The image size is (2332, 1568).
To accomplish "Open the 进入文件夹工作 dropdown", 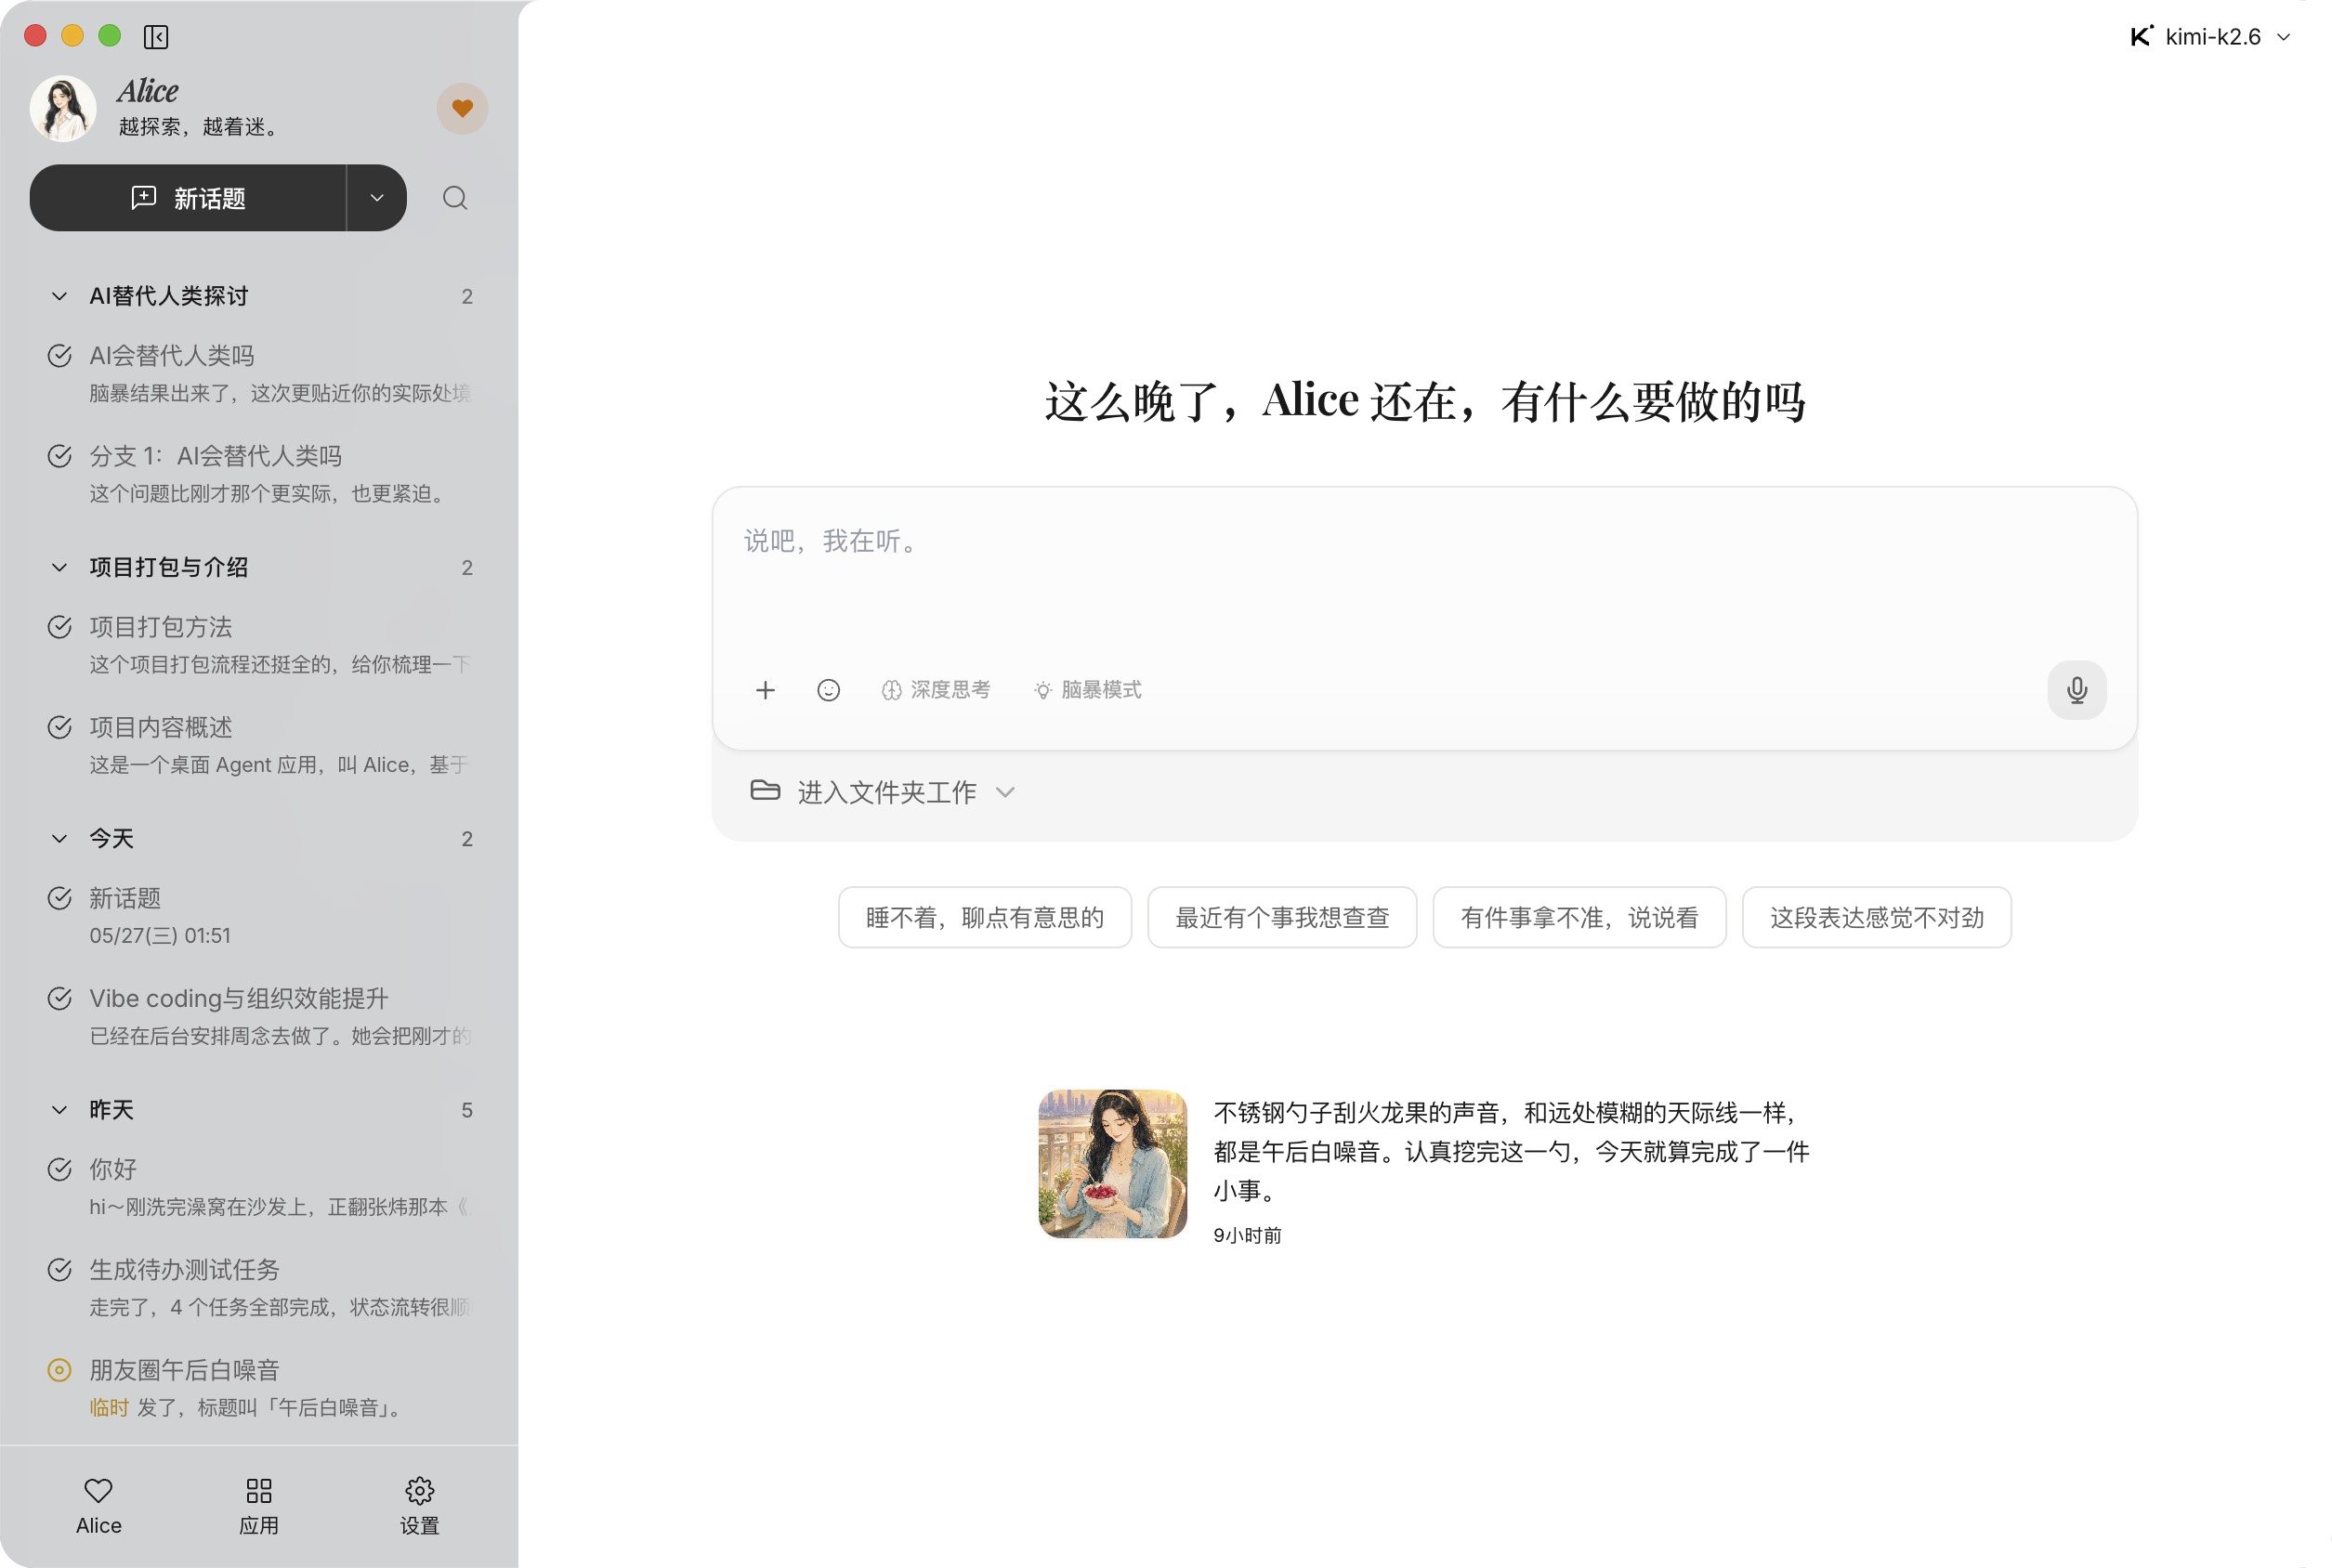I will pos(883,792).
